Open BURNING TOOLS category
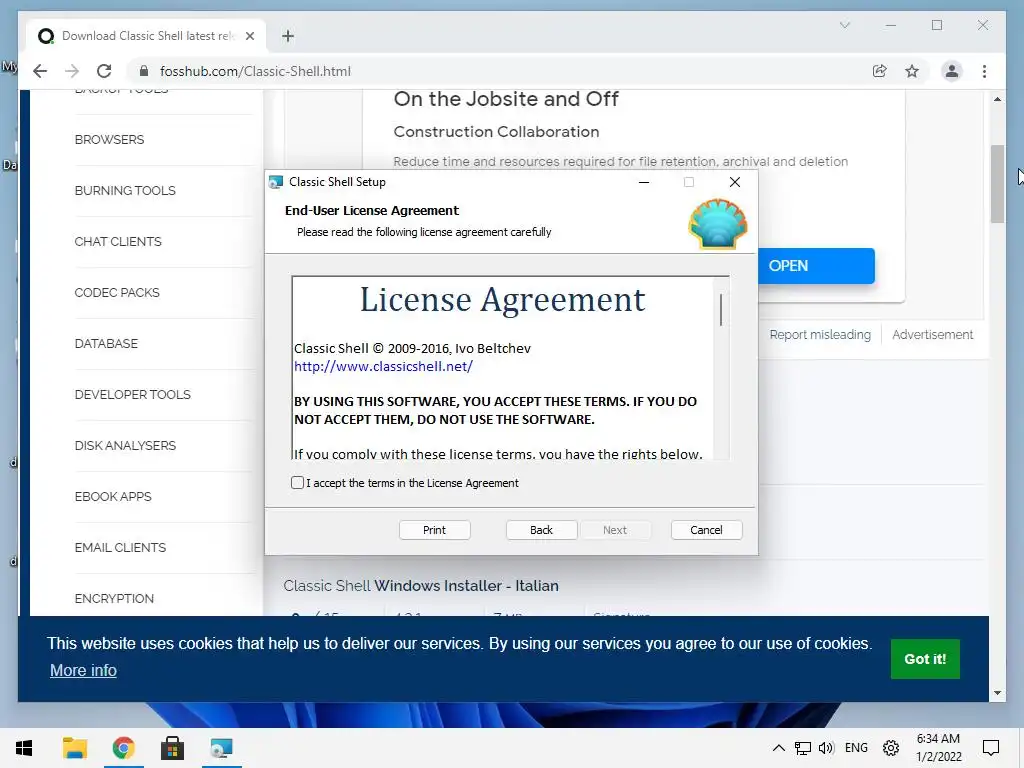Viewport: 1024px width, 768px height. click(x=125, y=191)
